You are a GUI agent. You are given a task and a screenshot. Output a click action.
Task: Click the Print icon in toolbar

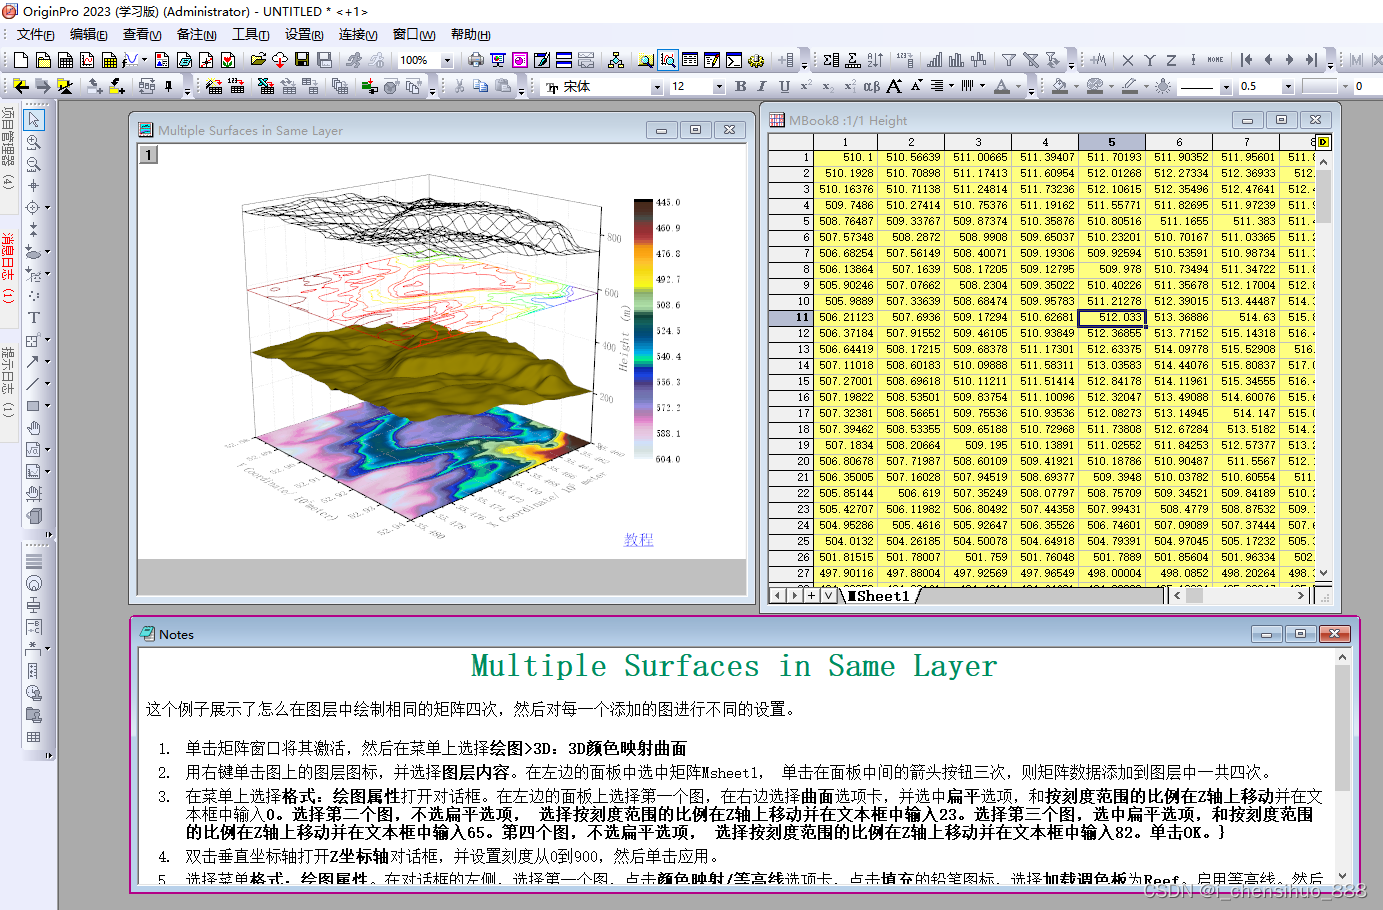point(476,60)
